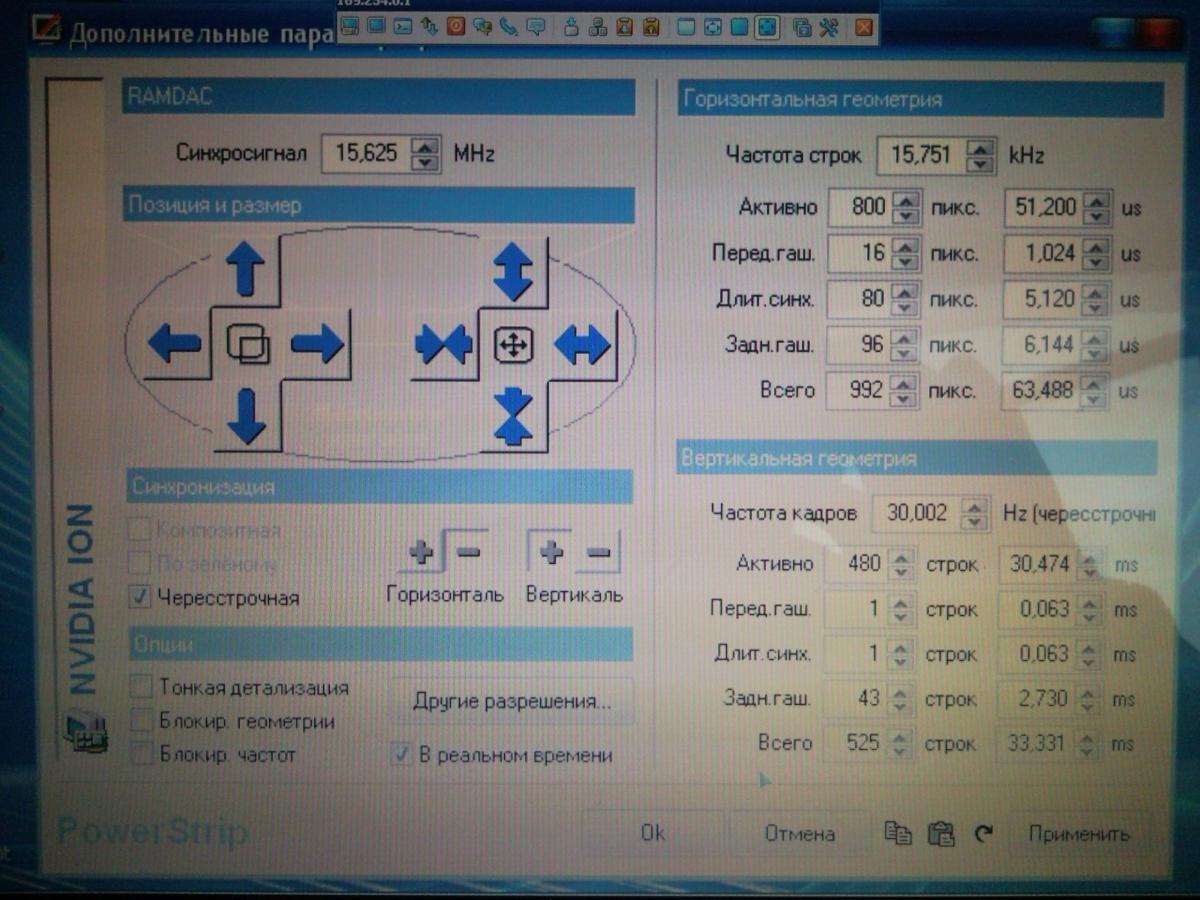Toggle the В реальном времени checkbox

[401, 755]
